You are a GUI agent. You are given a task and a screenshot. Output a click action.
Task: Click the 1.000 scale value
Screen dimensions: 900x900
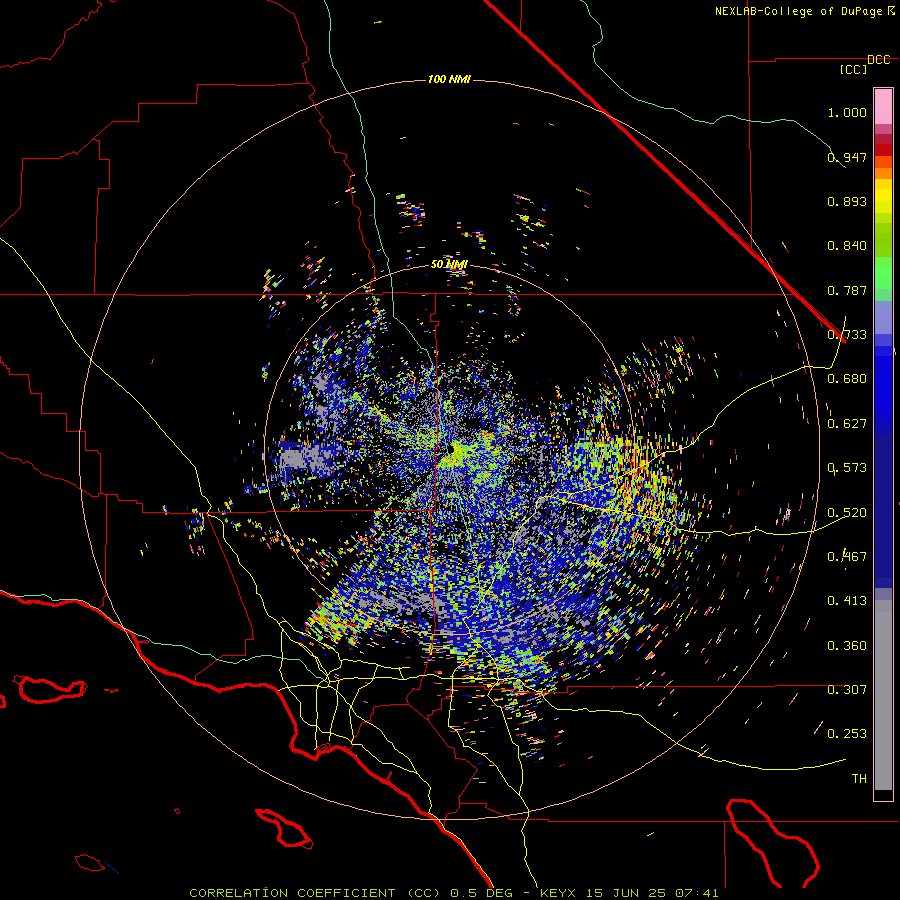point(847,112)
